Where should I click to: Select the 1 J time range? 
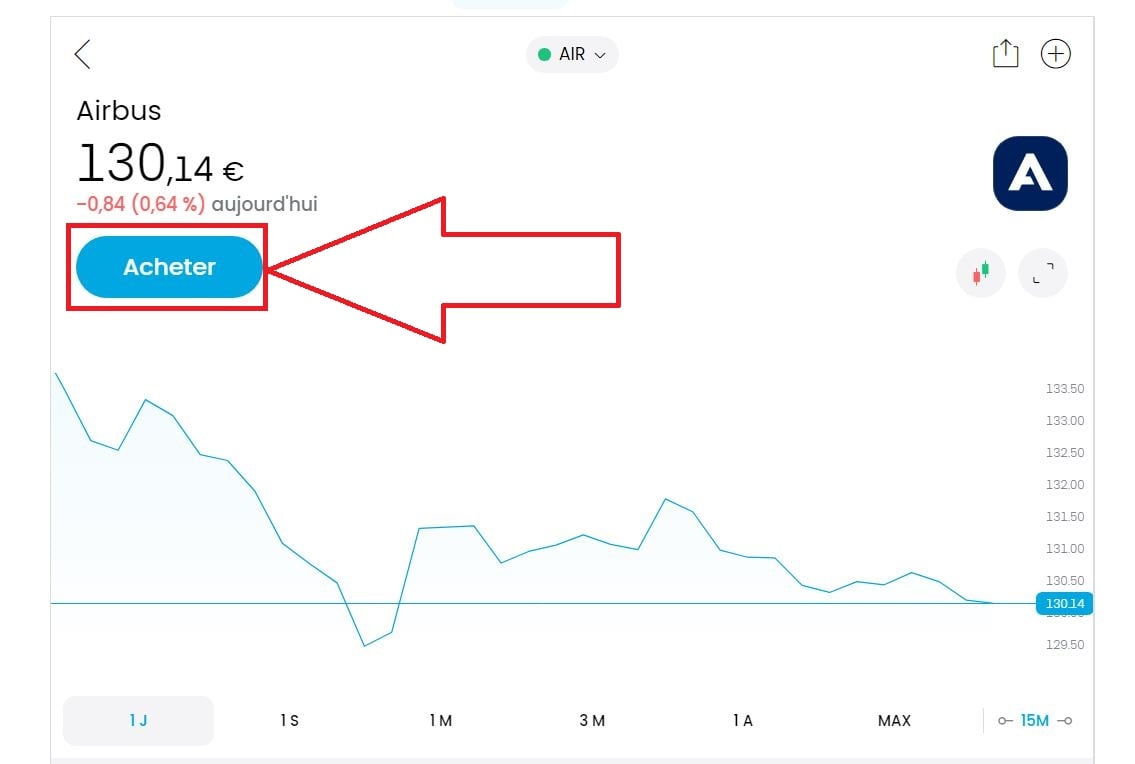pos(138,721)
